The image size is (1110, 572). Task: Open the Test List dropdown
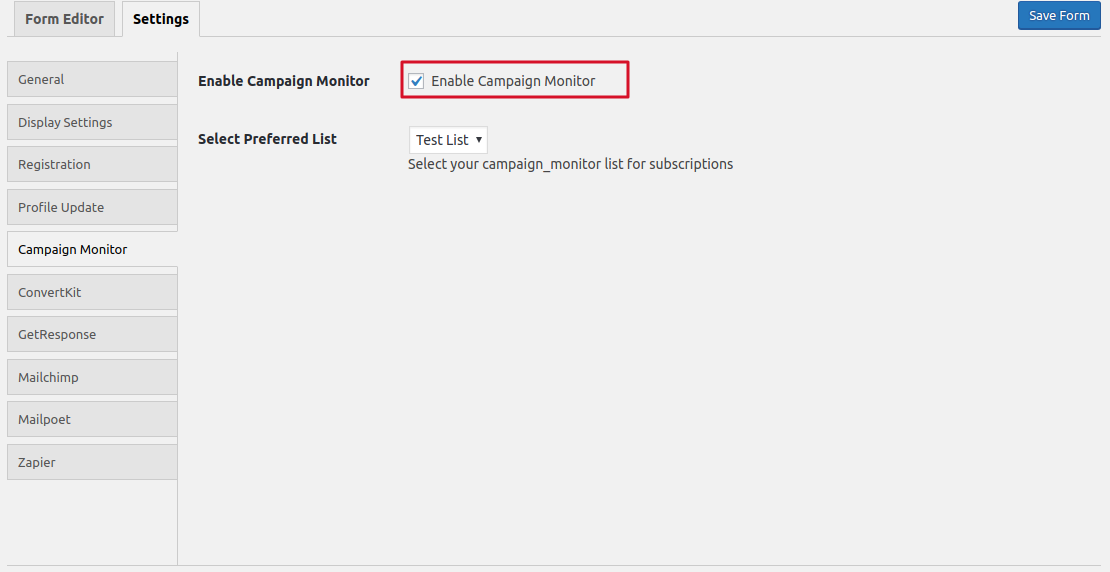pos(448,140)
